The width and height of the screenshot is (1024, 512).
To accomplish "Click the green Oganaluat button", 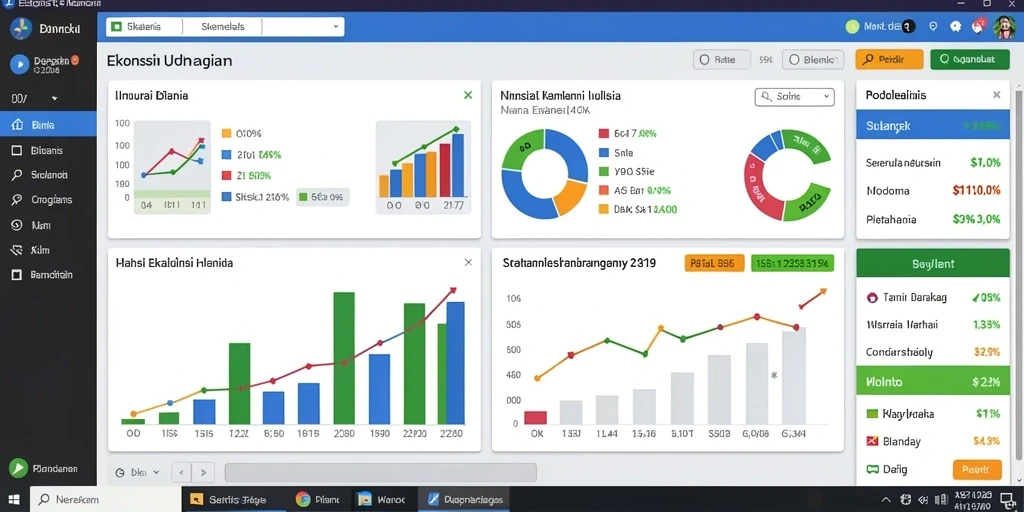I will (x=970, y=59).
